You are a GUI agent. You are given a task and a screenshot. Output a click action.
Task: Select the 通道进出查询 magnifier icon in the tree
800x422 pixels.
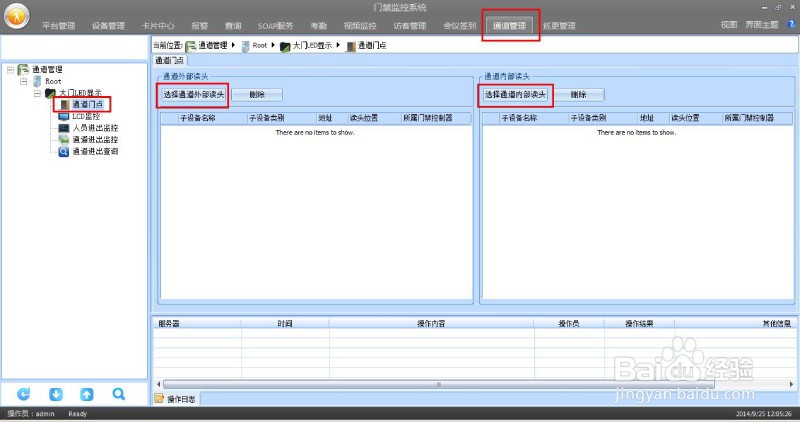click(x=64, y=152)
